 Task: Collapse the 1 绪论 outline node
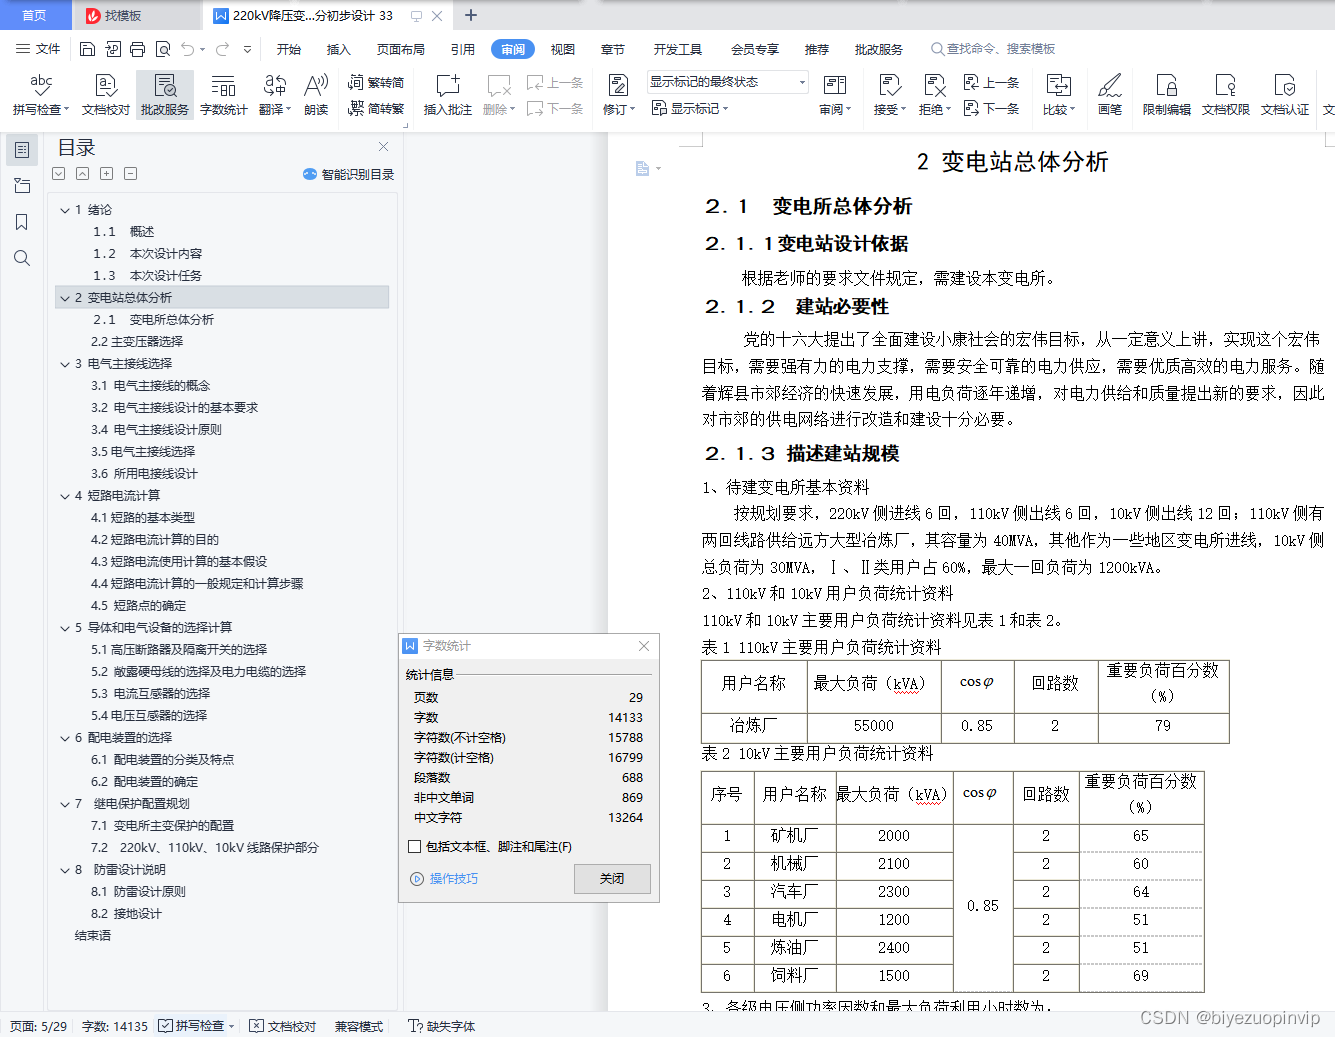point(65,210)
